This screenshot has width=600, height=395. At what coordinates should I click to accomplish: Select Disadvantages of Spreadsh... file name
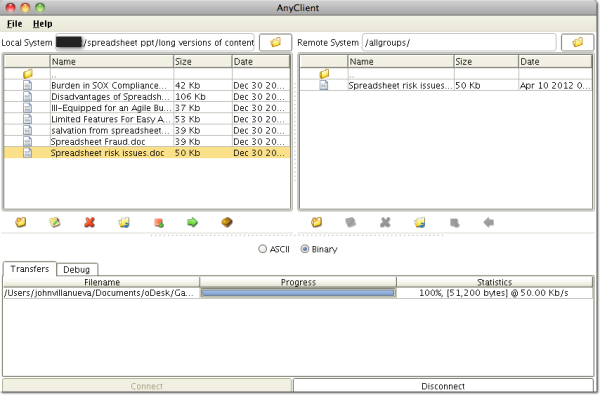(x=110, y=96)
